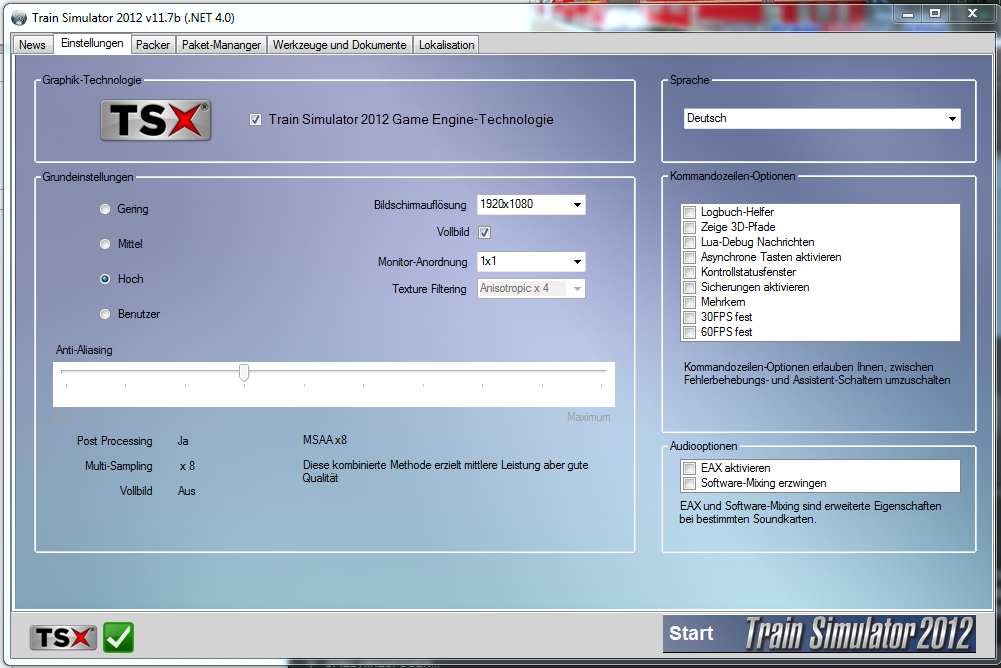The height and width of the screenshot is (668, 1001).
Task: Select the Gering quality preset
Action: coord(105,209)
